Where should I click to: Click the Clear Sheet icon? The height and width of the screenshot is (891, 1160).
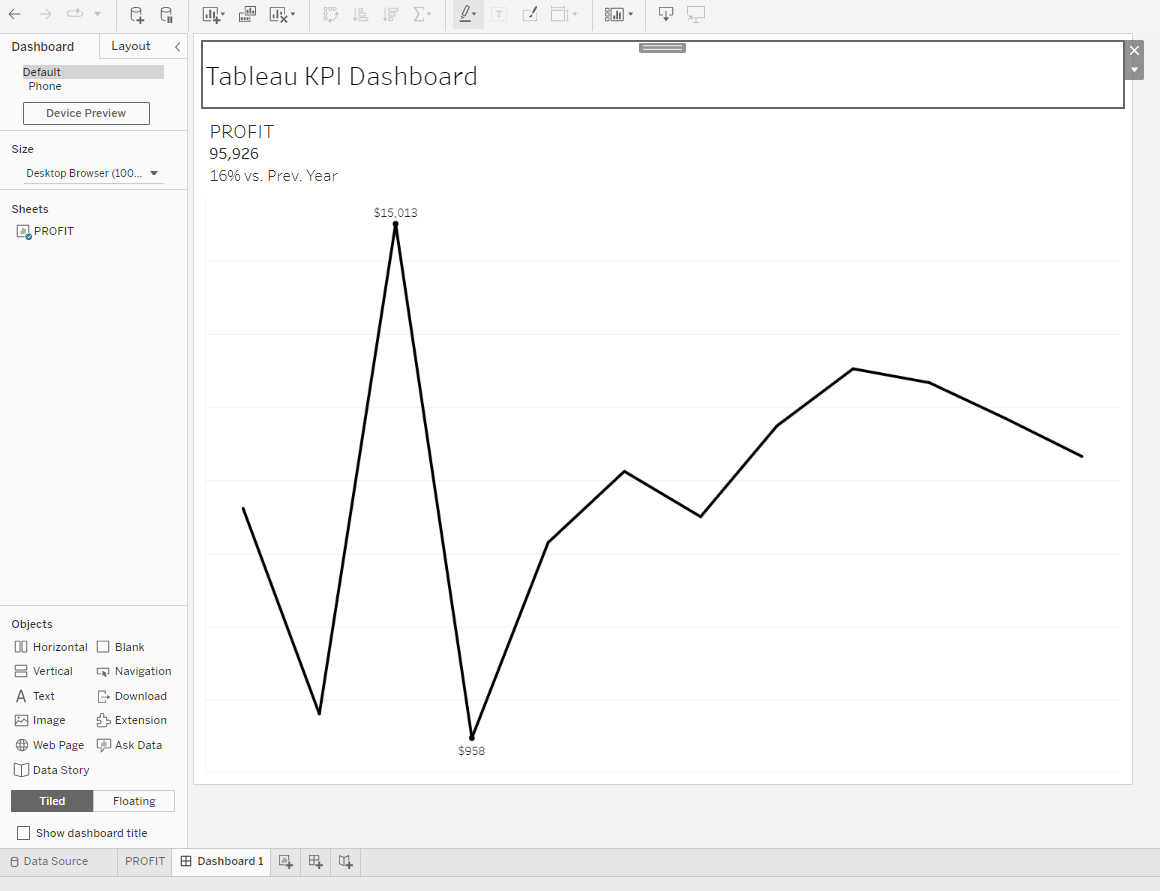click(x=278, y=15)
